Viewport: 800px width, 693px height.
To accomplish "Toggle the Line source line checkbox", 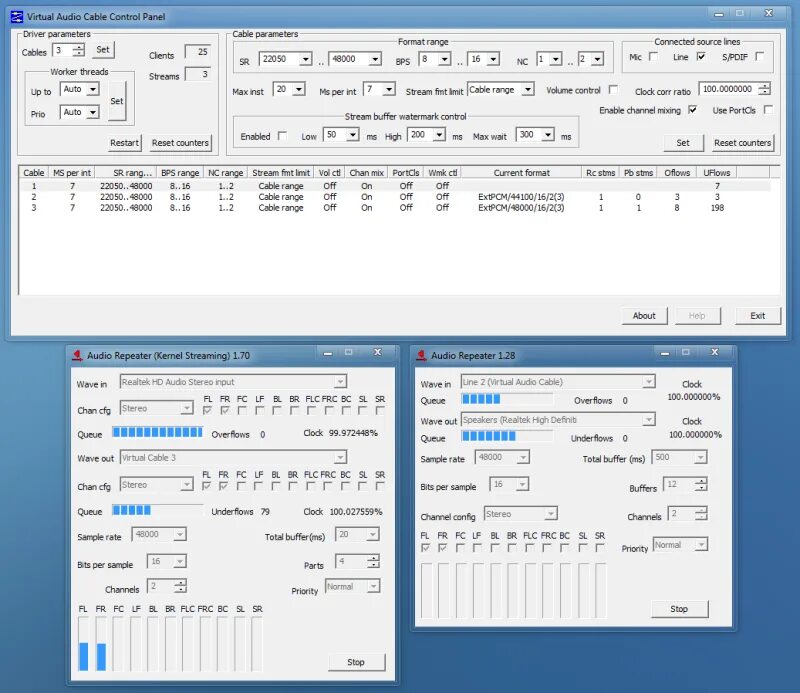I will click(701, 57).
